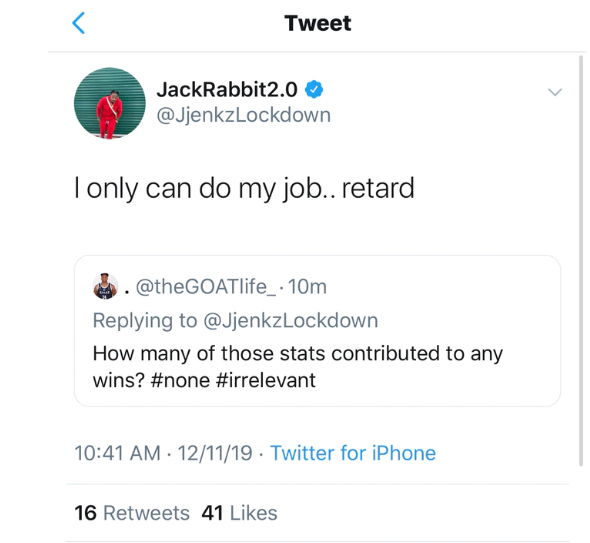View the 41 Likes list
The height and width of the screenshot is (543, 590).
pyautogui.click(x=239, y=513)
